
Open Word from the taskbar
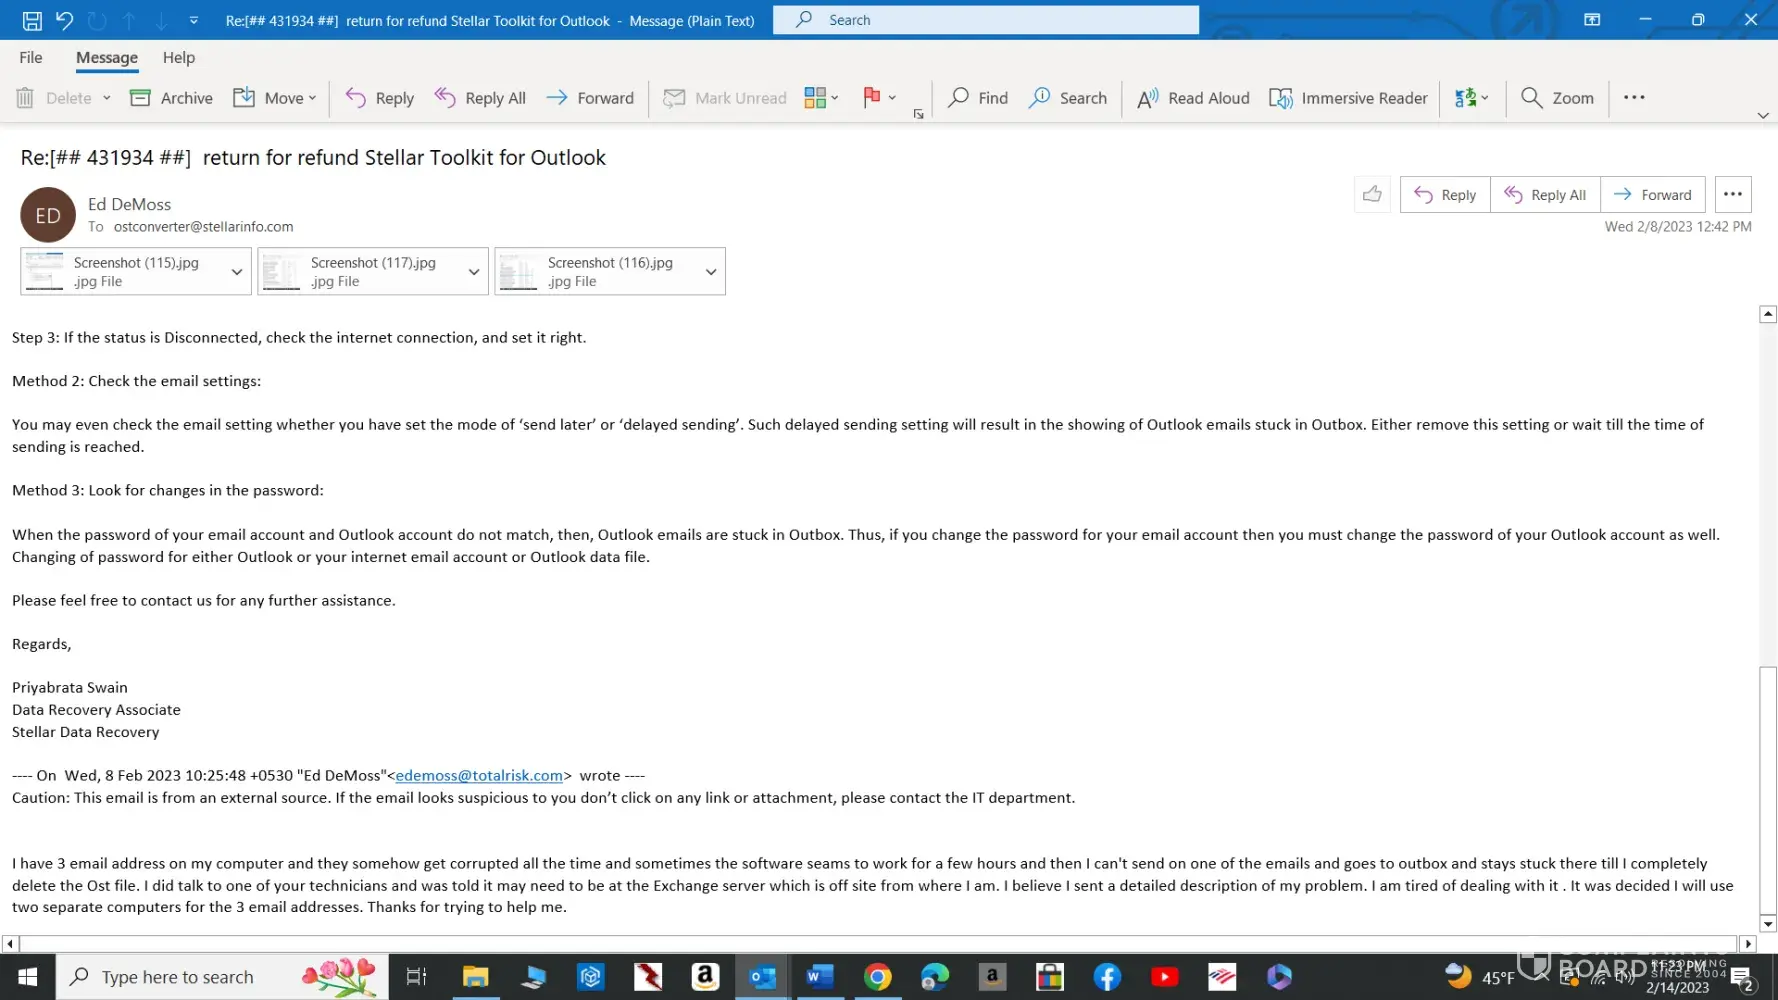820,977
